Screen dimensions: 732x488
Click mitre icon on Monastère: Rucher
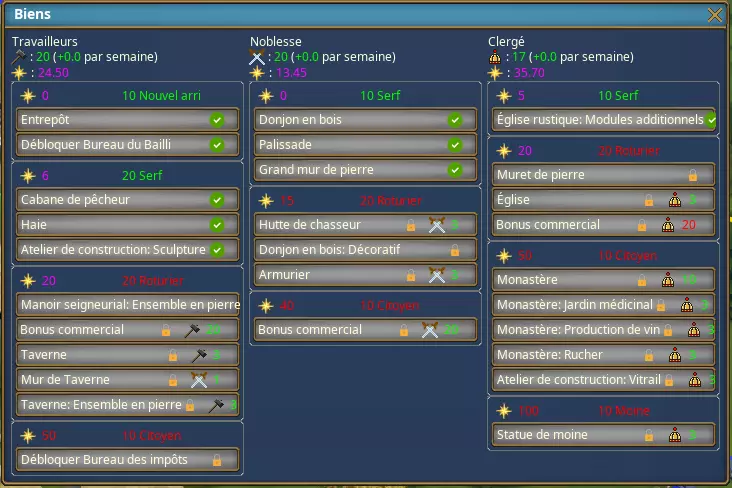[675, 355]
